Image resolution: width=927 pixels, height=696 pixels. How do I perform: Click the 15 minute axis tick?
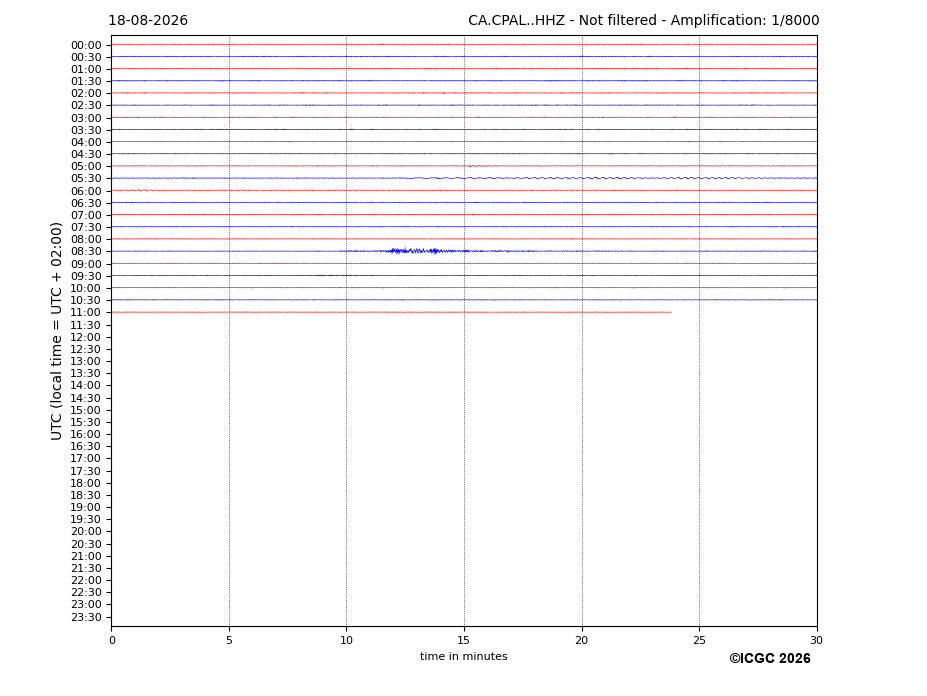(x=464, y=640)
